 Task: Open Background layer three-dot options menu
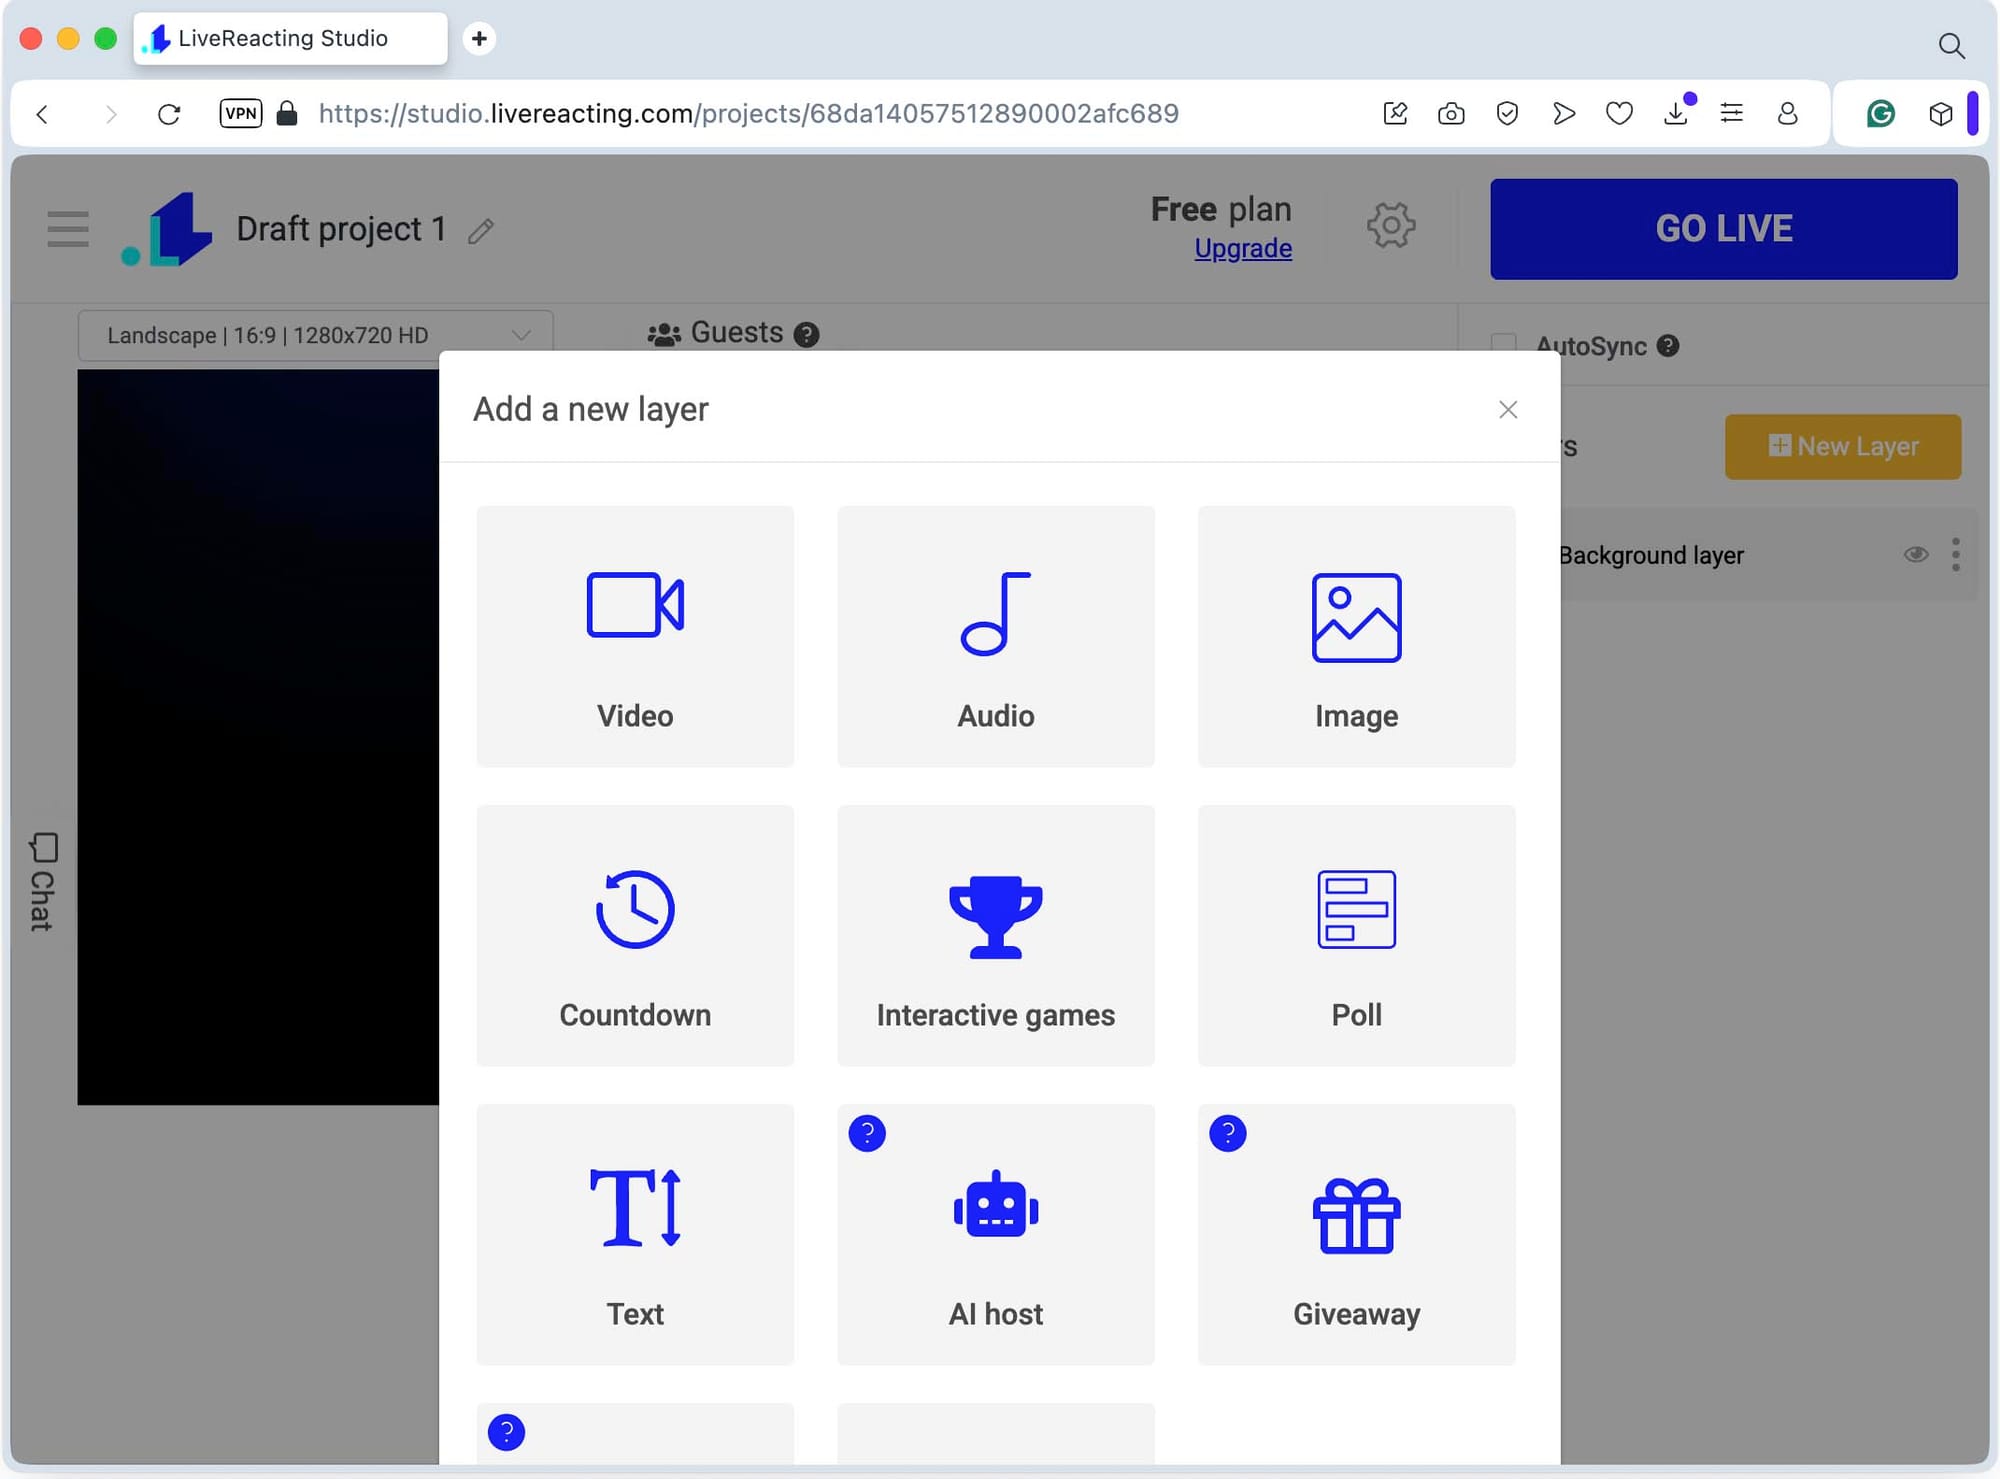pos(1955,554)
